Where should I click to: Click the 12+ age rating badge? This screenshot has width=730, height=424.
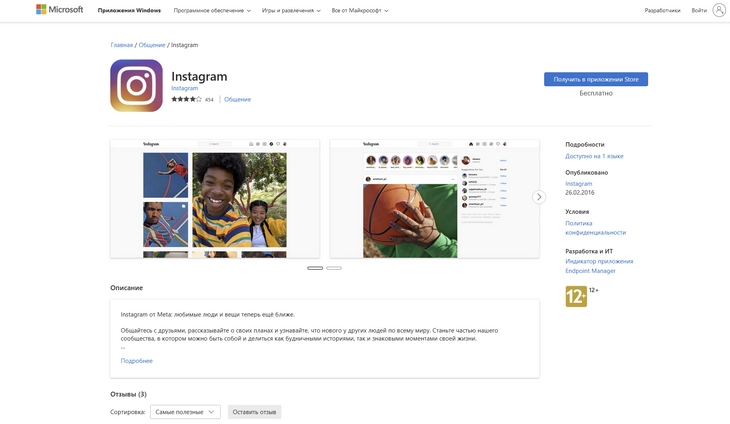(576, 296)
